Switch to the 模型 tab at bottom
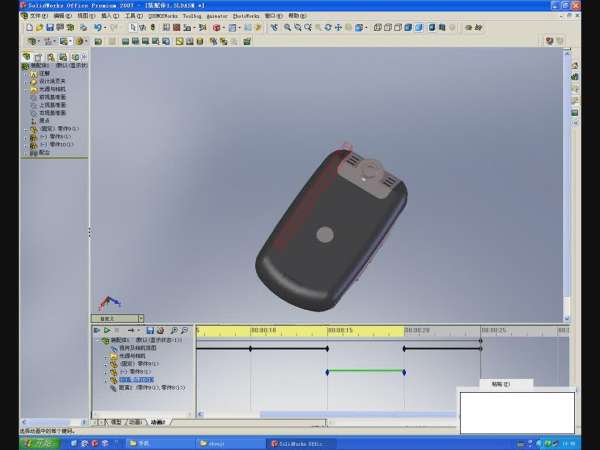This screenshot has width=600, height=450. coord(113,423)
